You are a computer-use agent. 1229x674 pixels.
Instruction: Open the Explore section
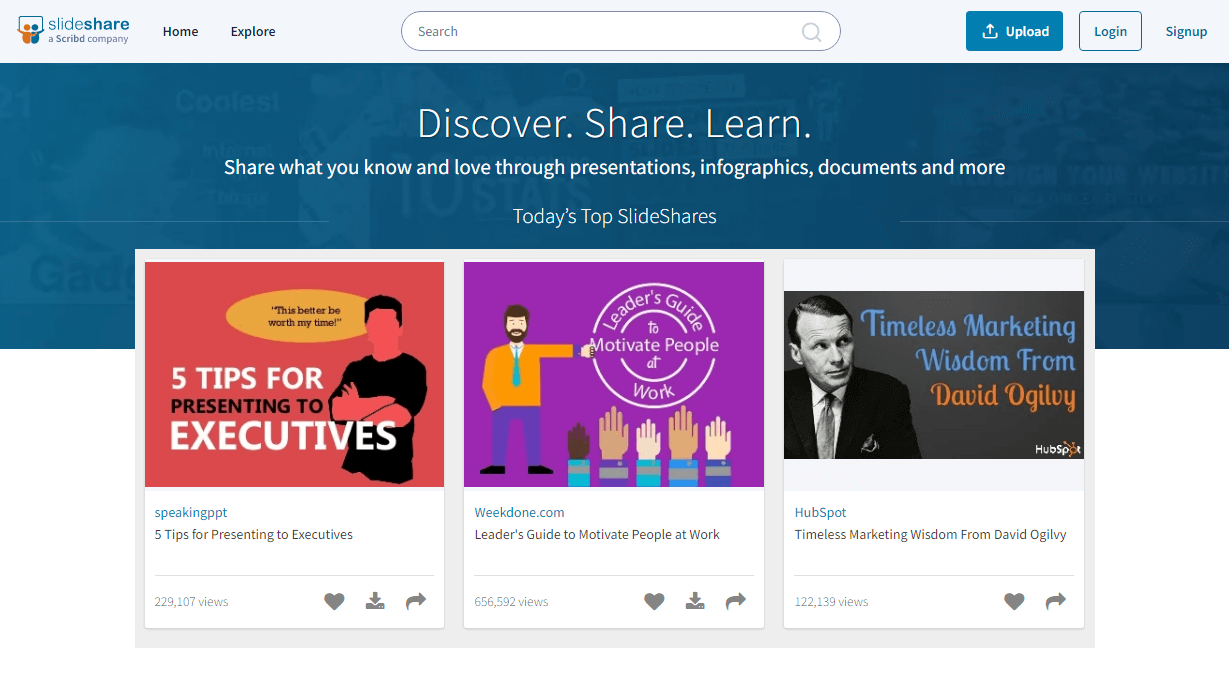pos(252,31)
